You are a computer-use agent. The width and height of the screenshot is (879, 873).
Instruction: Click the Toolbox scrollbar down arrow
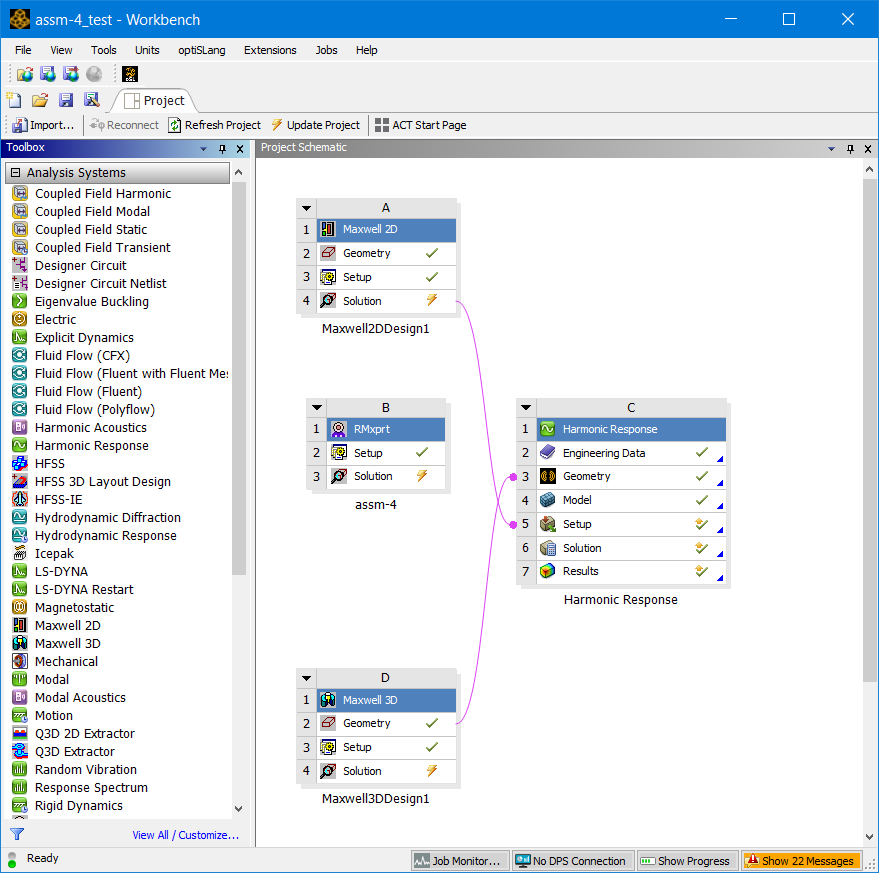tap(239, 809)
